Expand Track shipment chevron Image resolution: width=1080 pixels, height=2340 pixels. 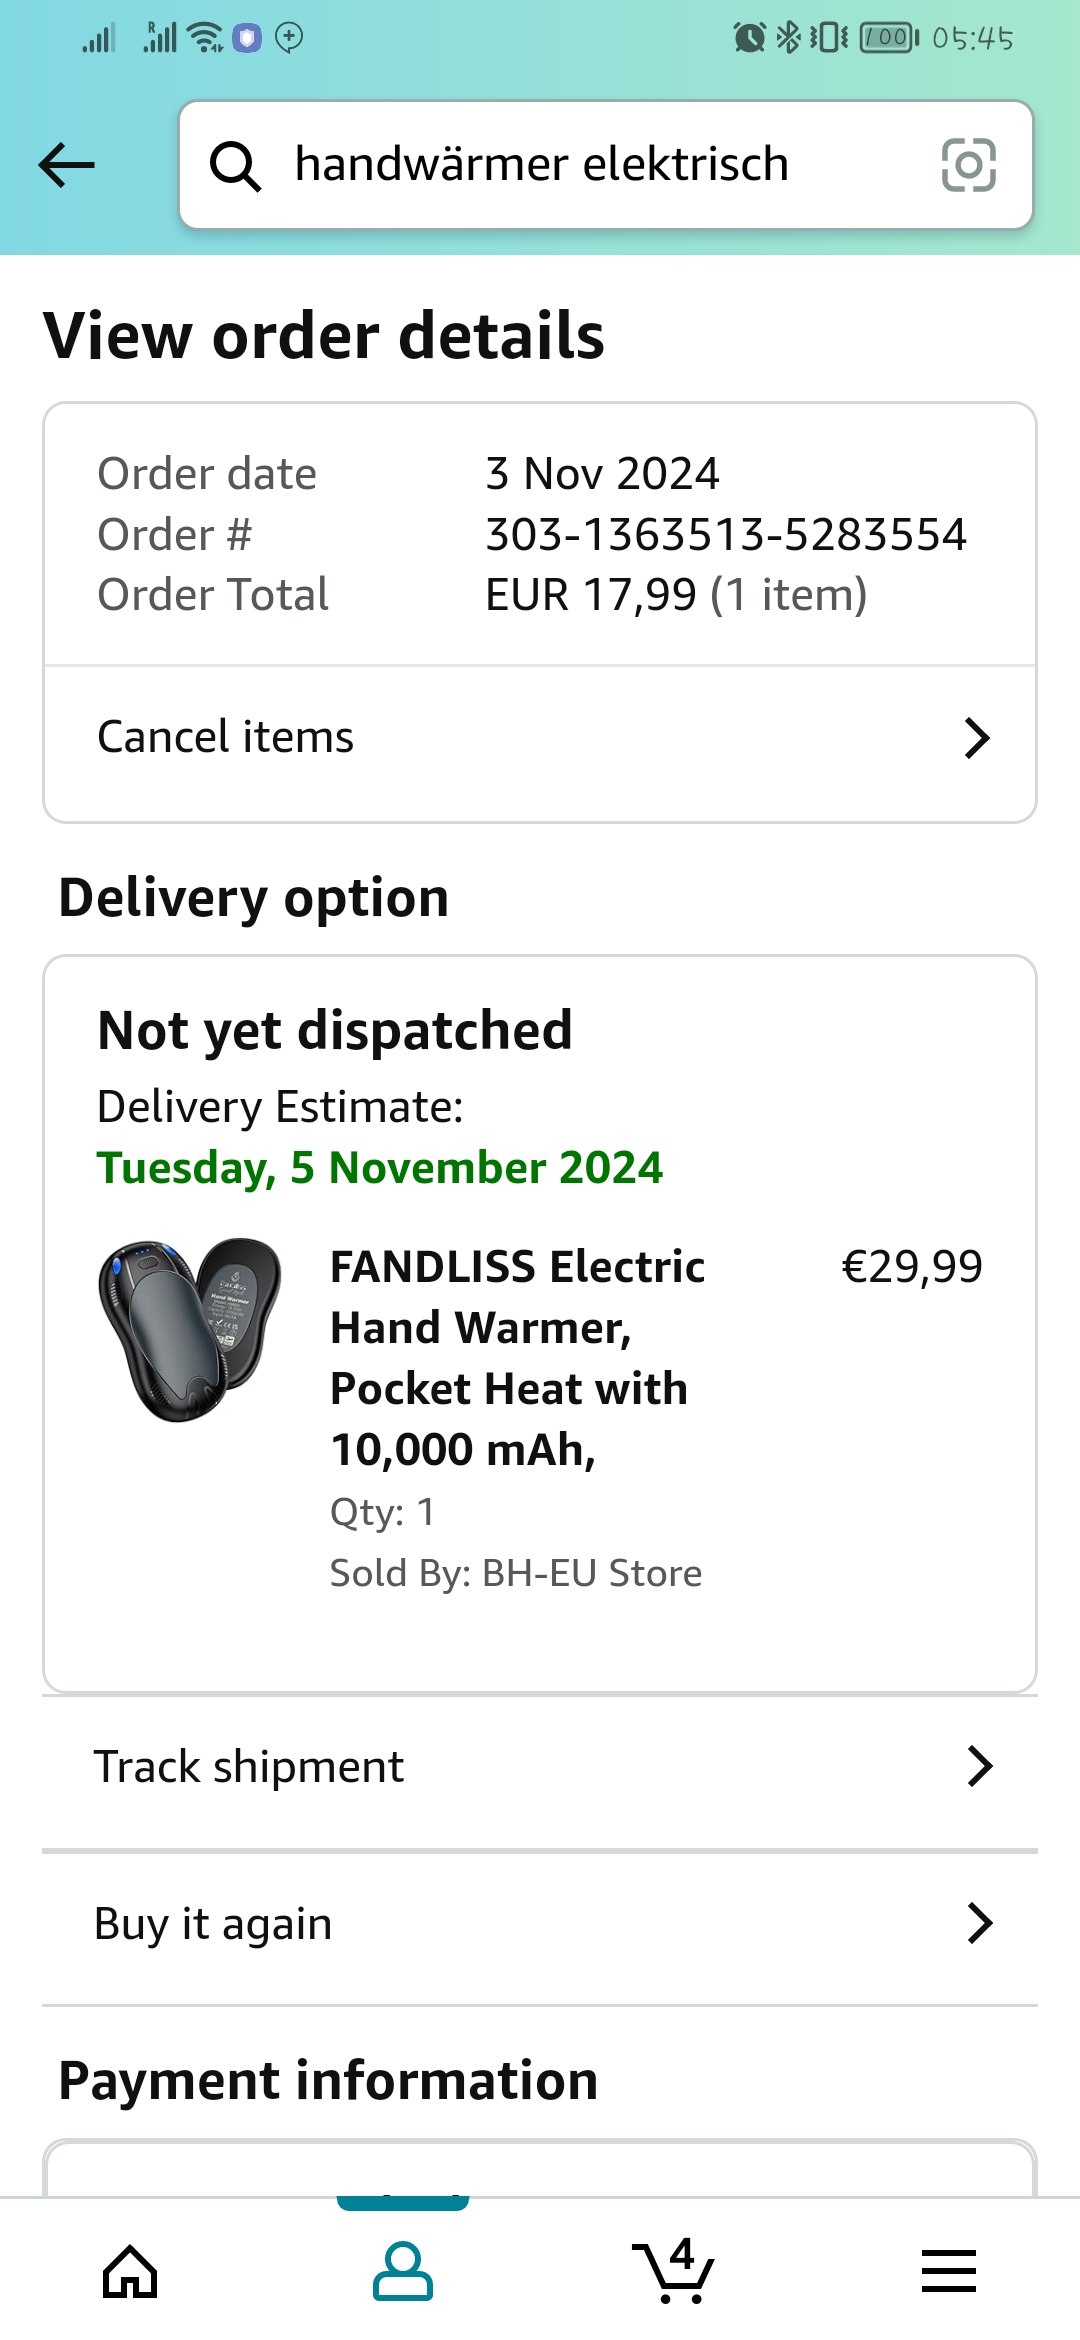[x=980, y=1766]
